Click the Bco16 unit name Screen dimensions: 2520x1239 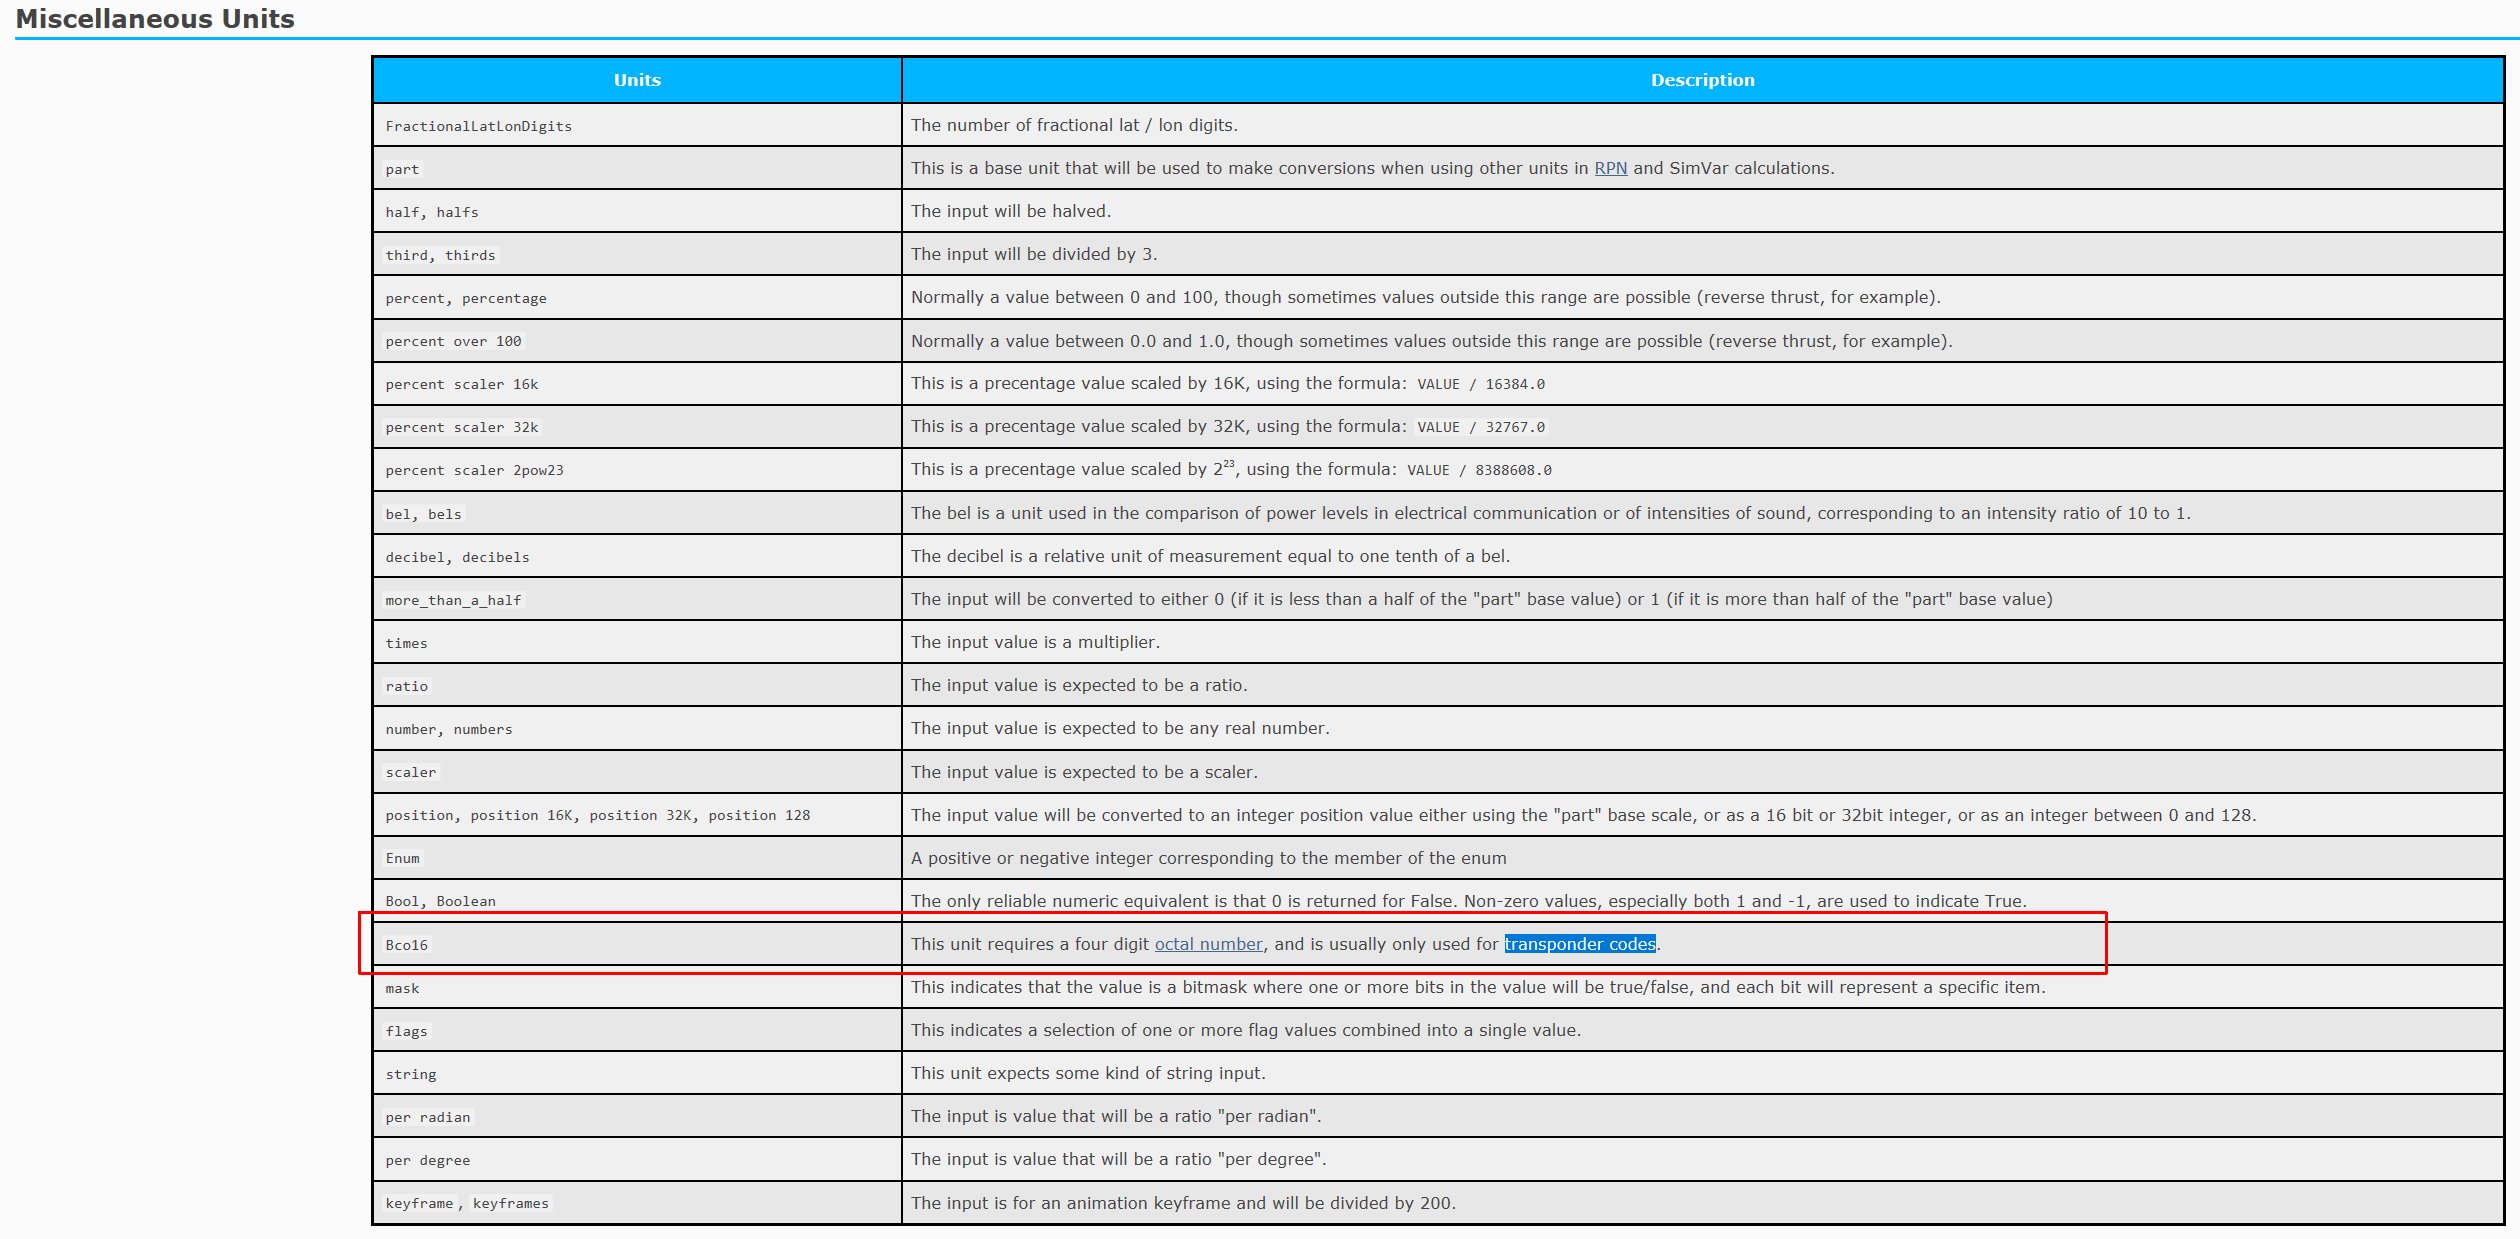(x=406, y=945)
